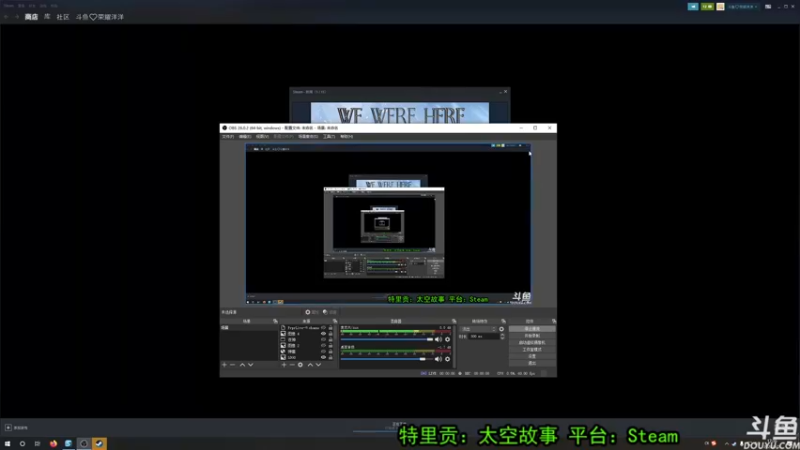
Task: Open OBS 工具 menu
Action: [x=329, y=137]
